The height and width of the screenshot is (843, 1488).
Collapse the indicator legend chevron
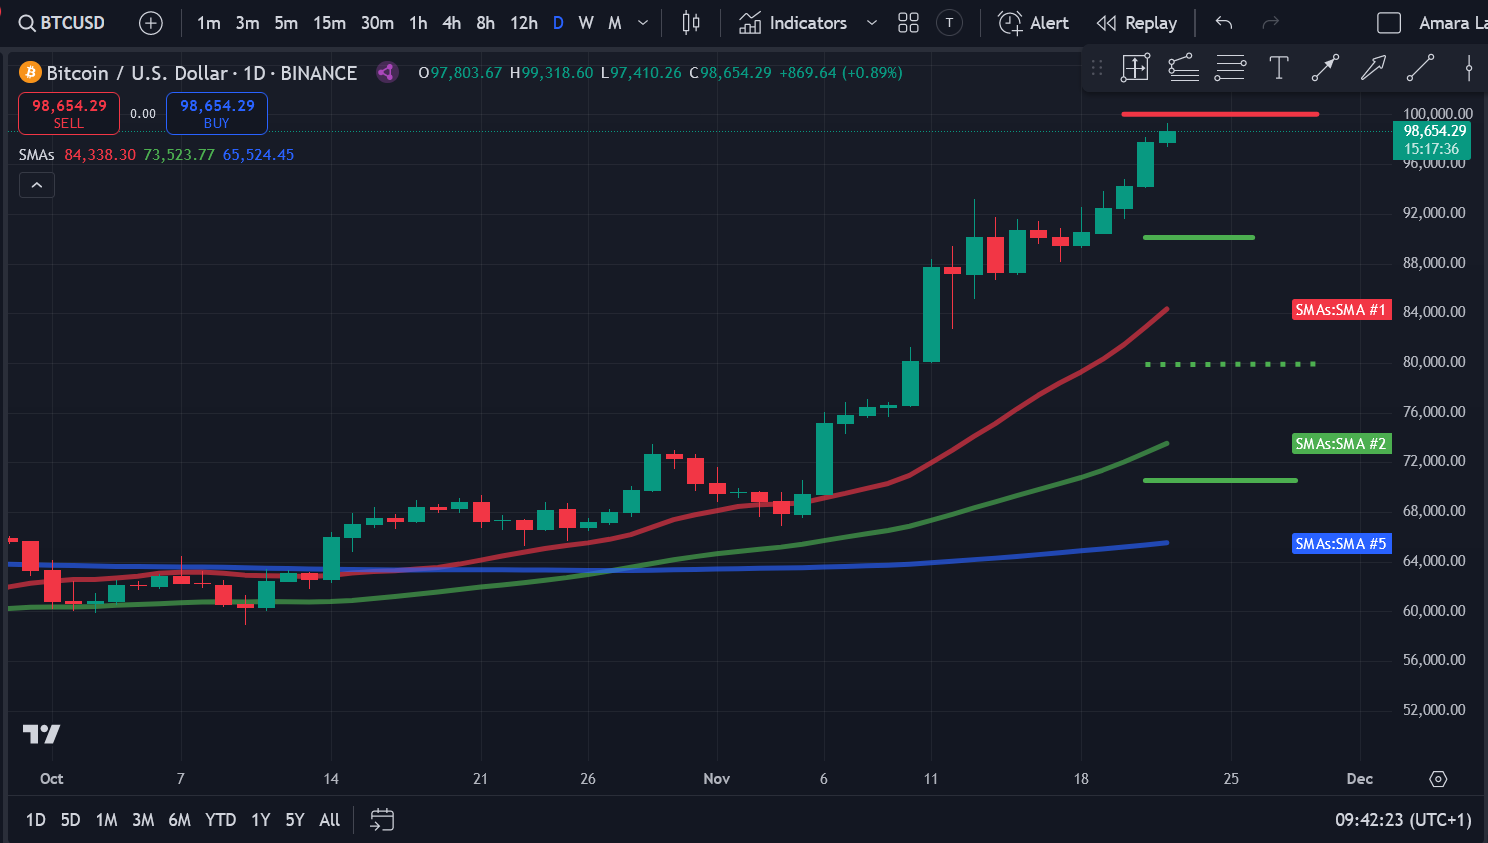[x=36, y=185]
